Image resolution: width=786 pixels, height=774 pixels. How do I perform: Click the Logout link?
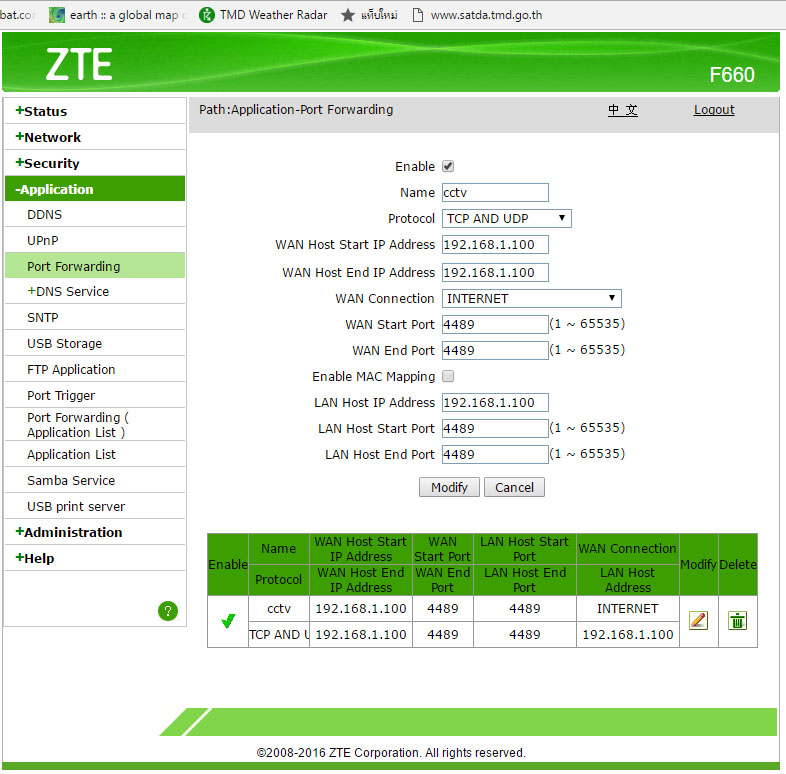click(x=714, y=110)
